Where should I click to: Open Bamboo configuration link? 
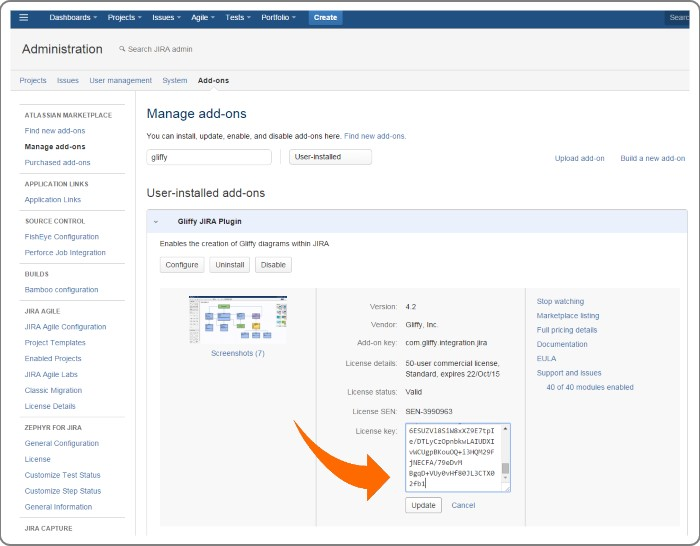[62, 290]
